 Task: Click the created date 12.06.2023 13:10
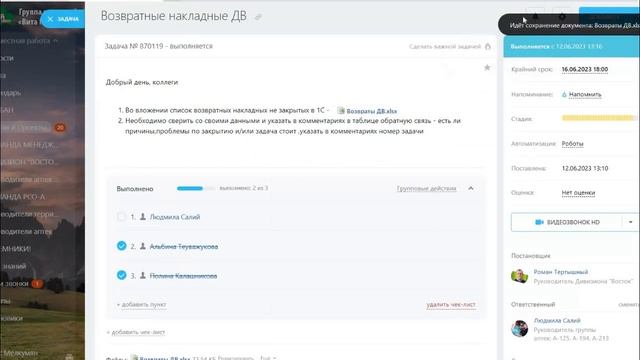coord(585,168)
